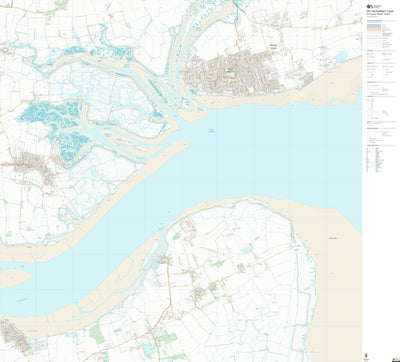Click the OS VectorMap Local title text
Screen dimensions: 400x362
(380, 11)
